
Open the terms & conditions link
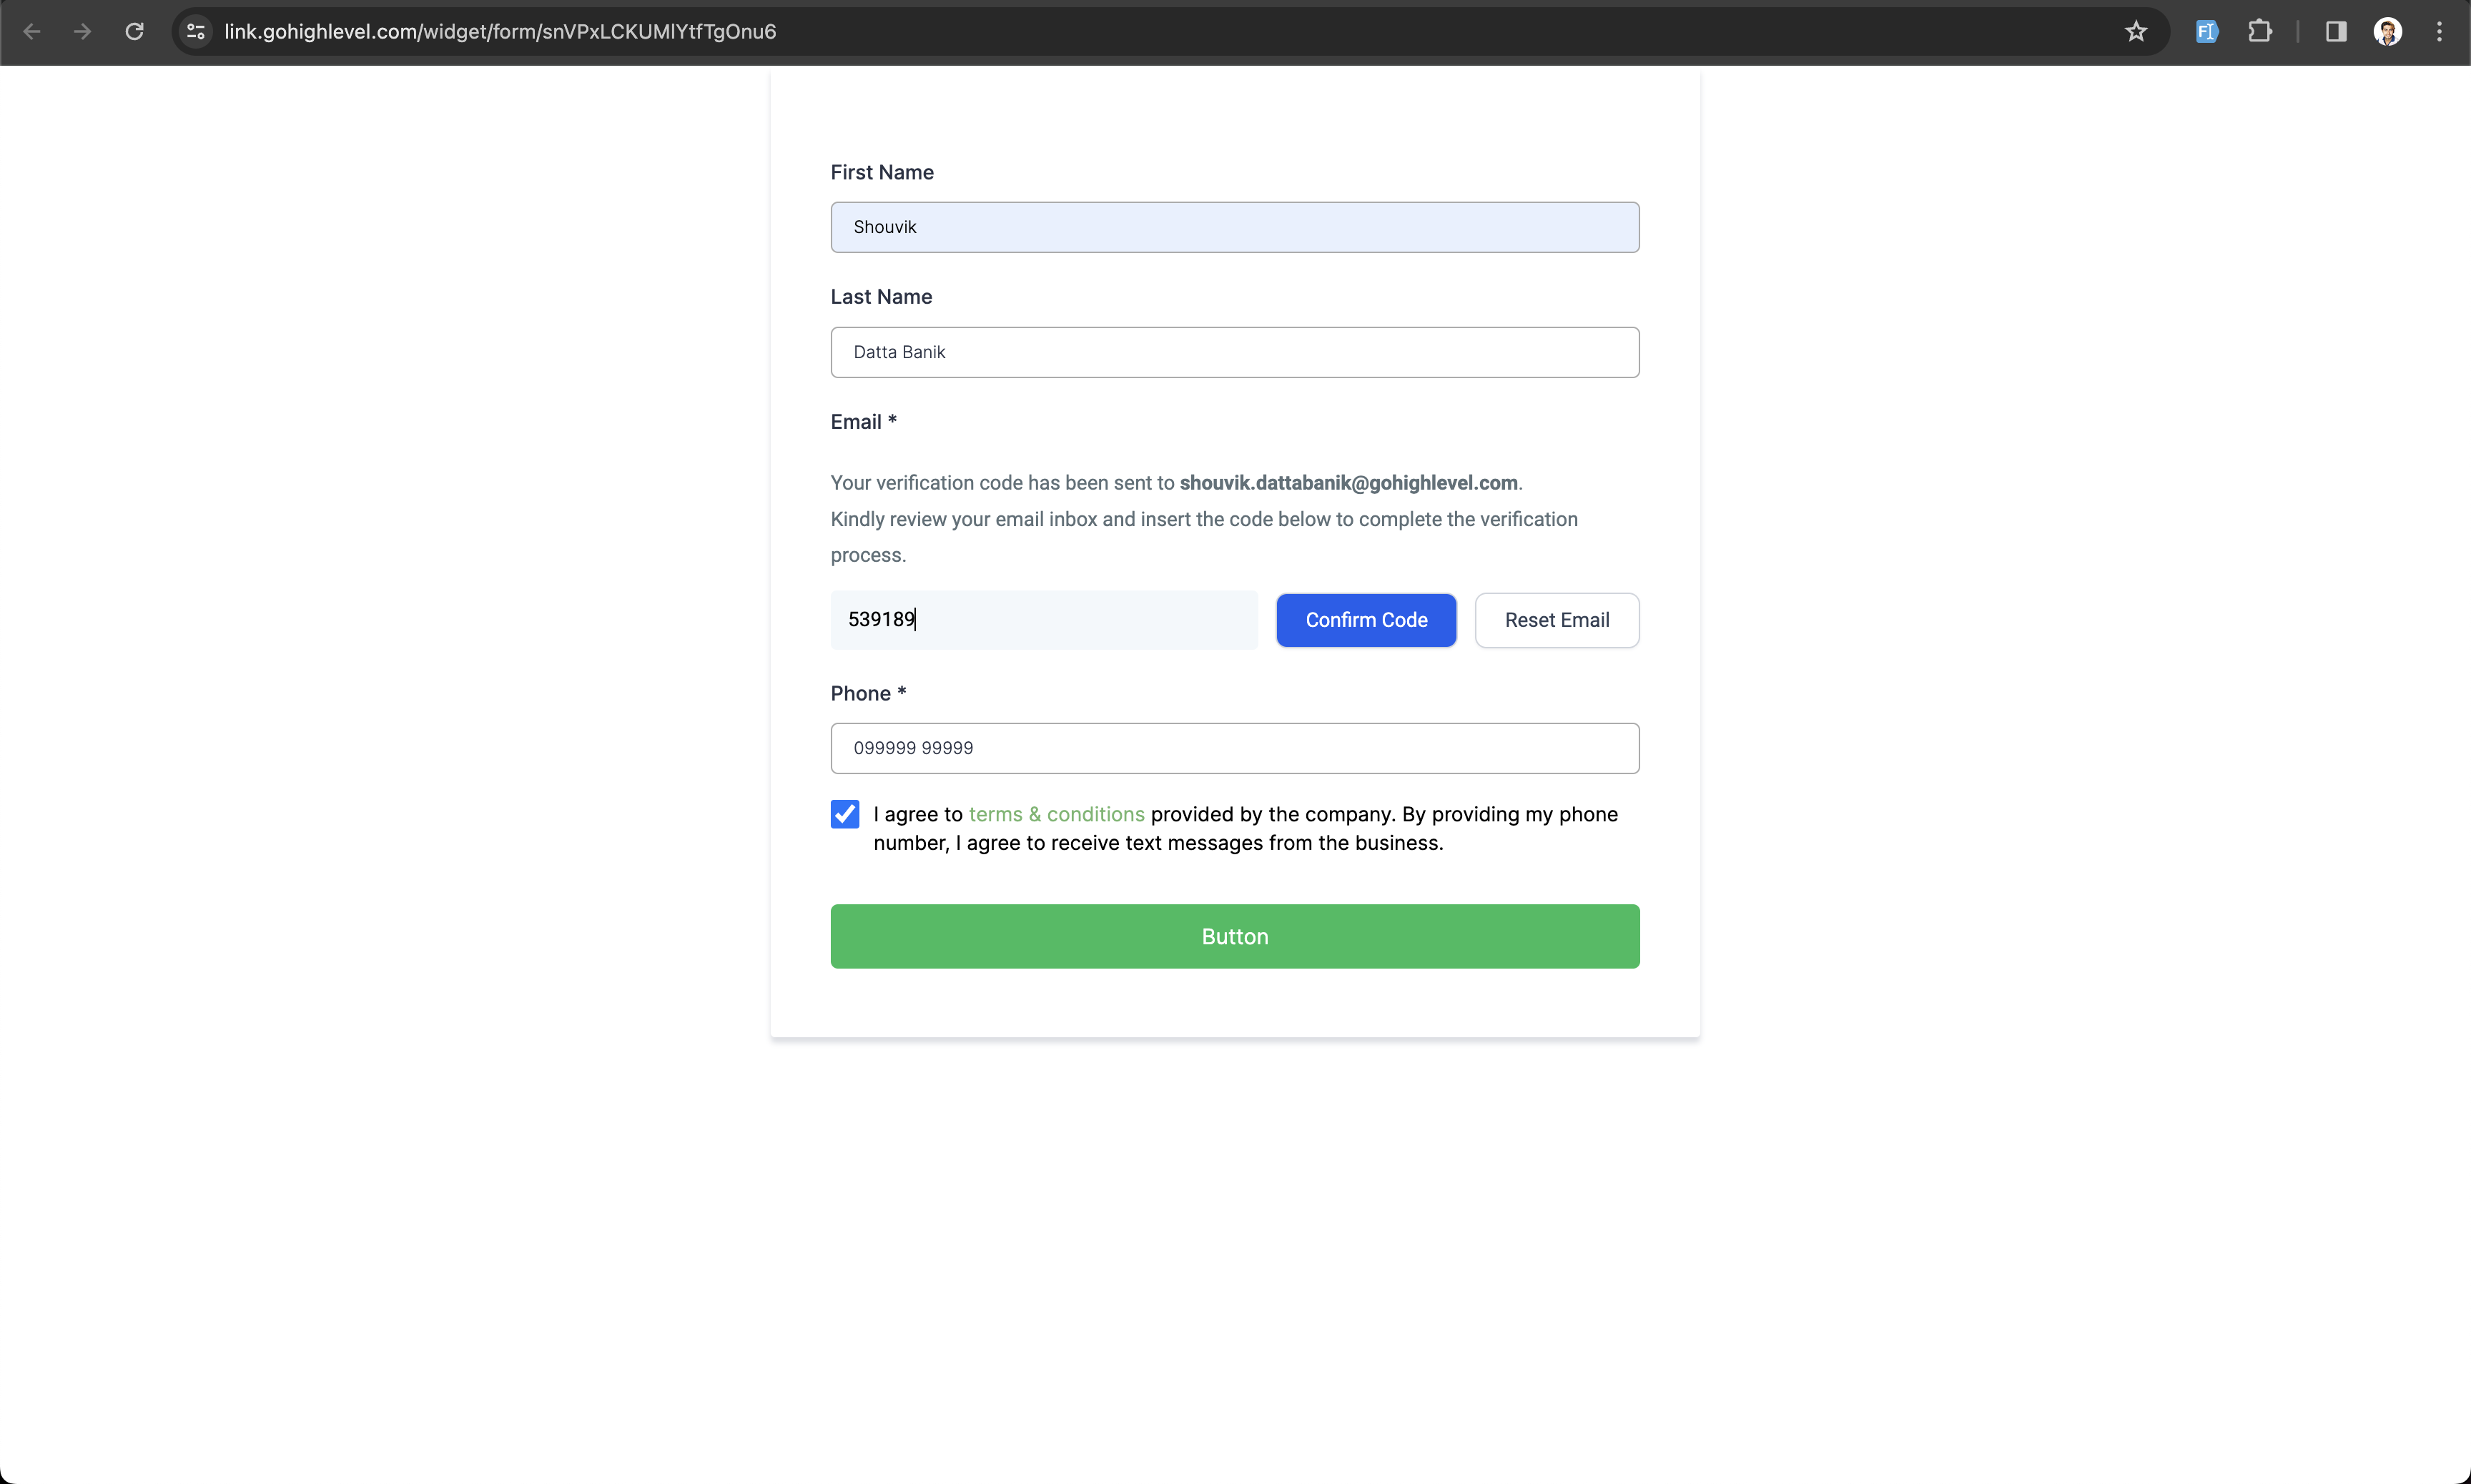tap(1056, 814)
